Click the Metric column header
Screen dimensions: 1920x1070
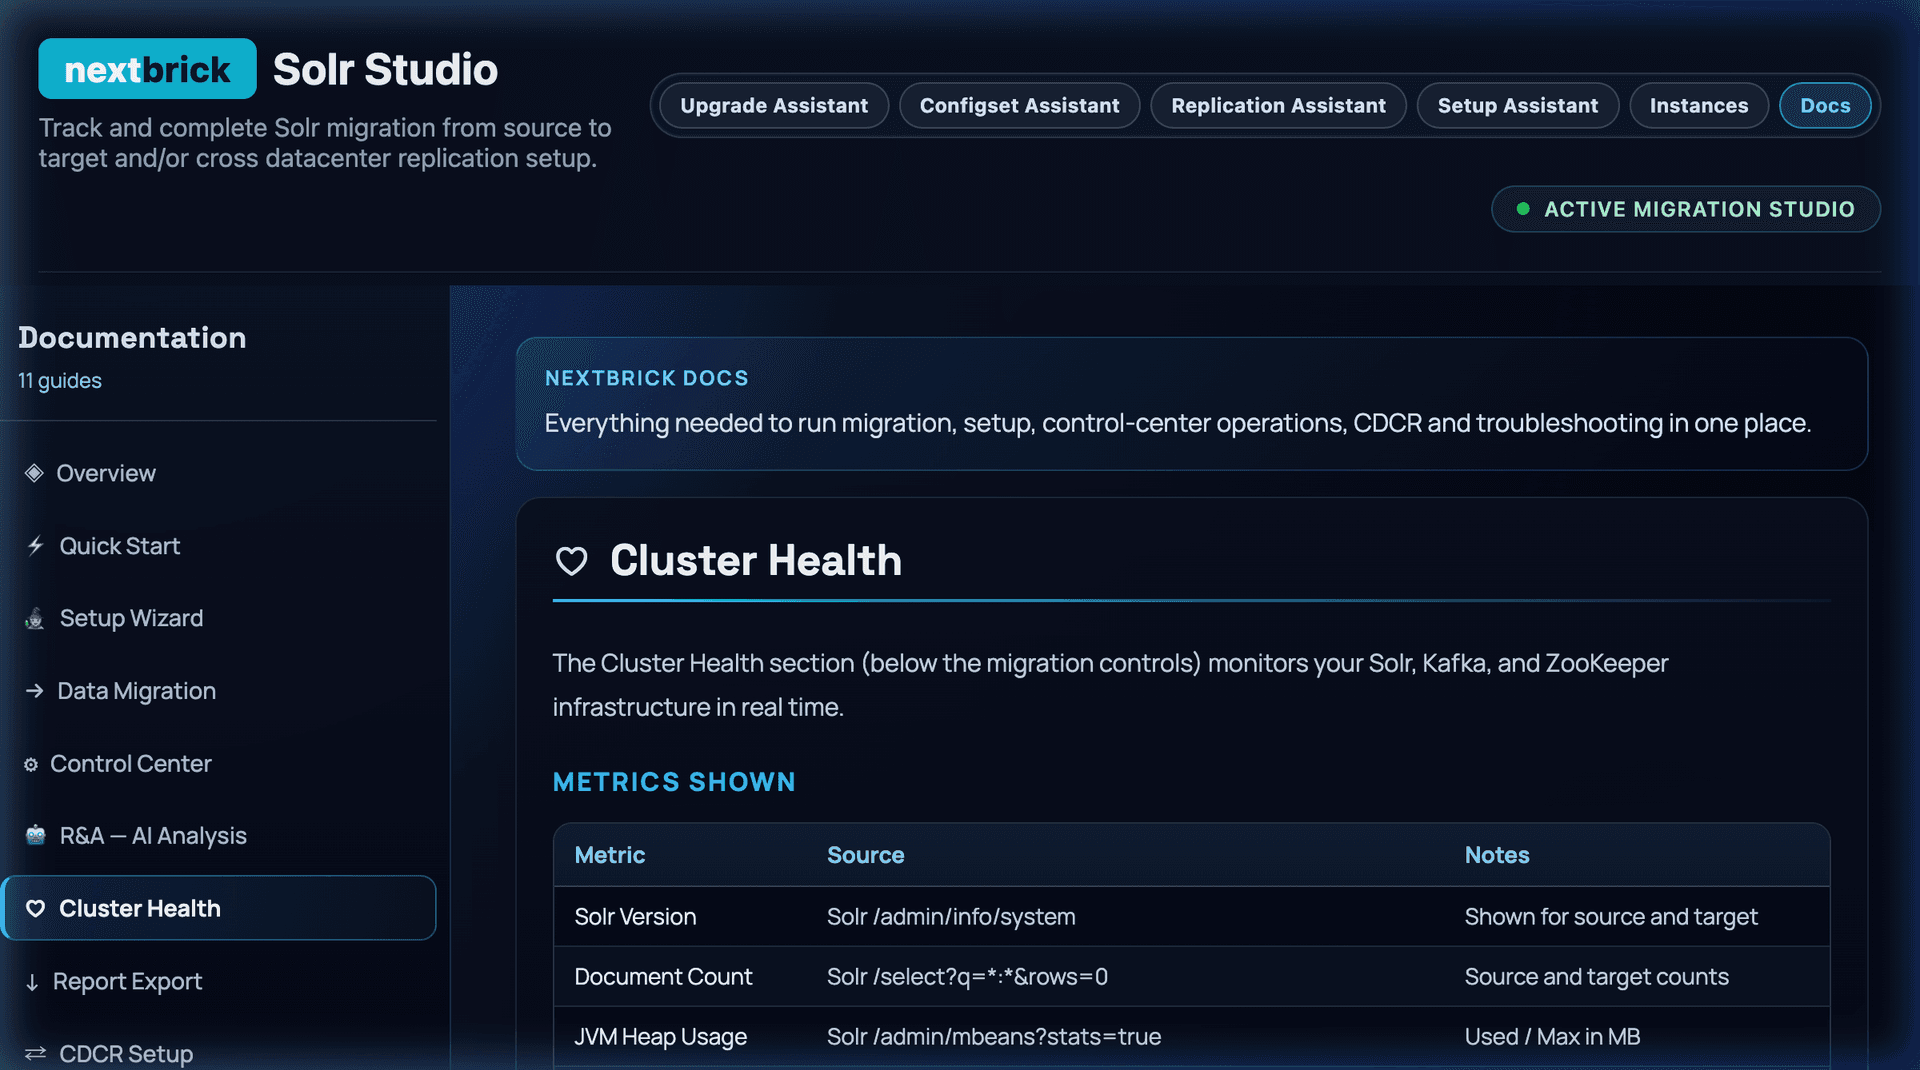tap(610, 855)
